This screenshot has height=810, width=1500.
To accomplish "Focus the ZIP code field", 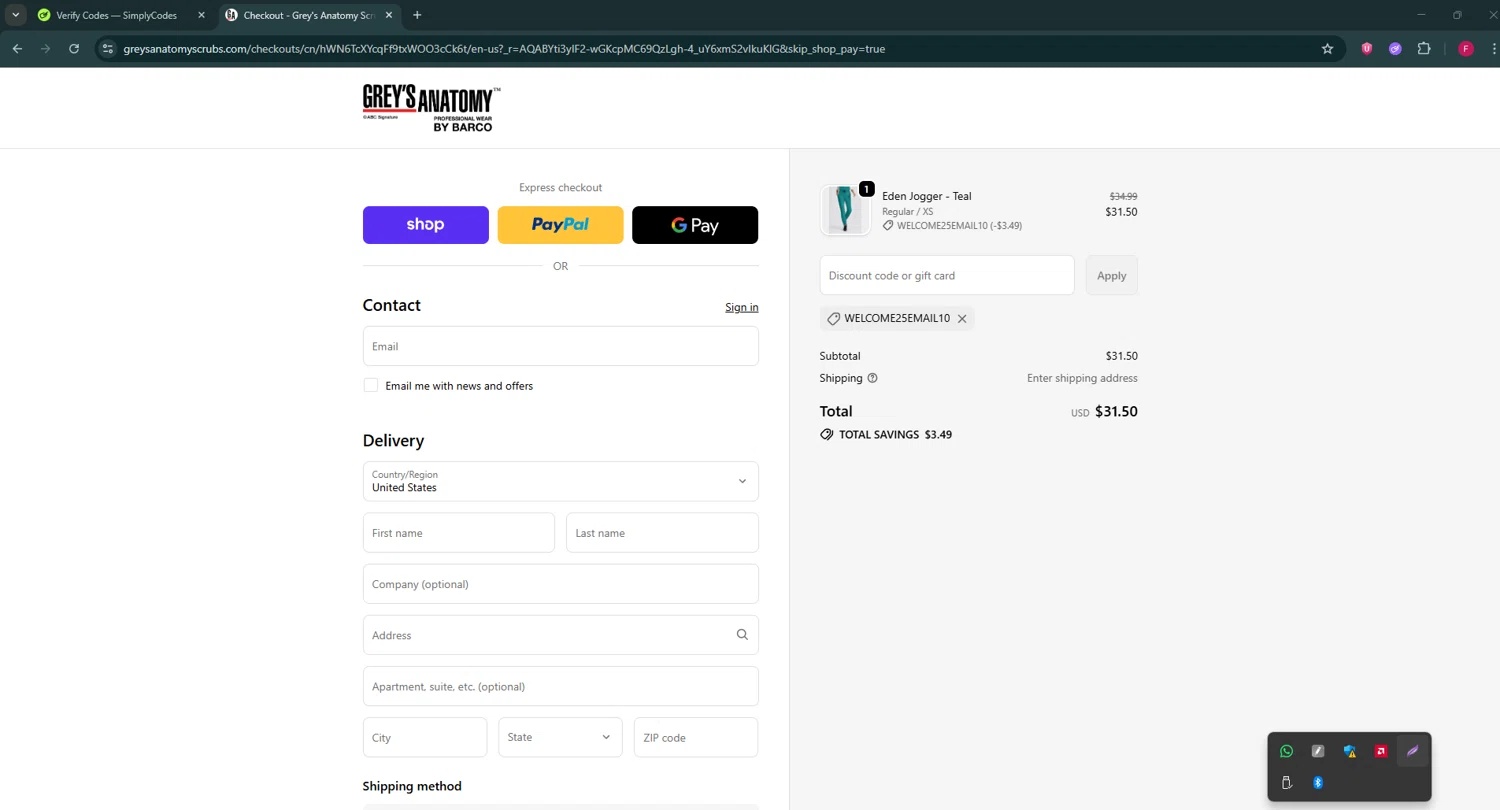I will [696, 737].
